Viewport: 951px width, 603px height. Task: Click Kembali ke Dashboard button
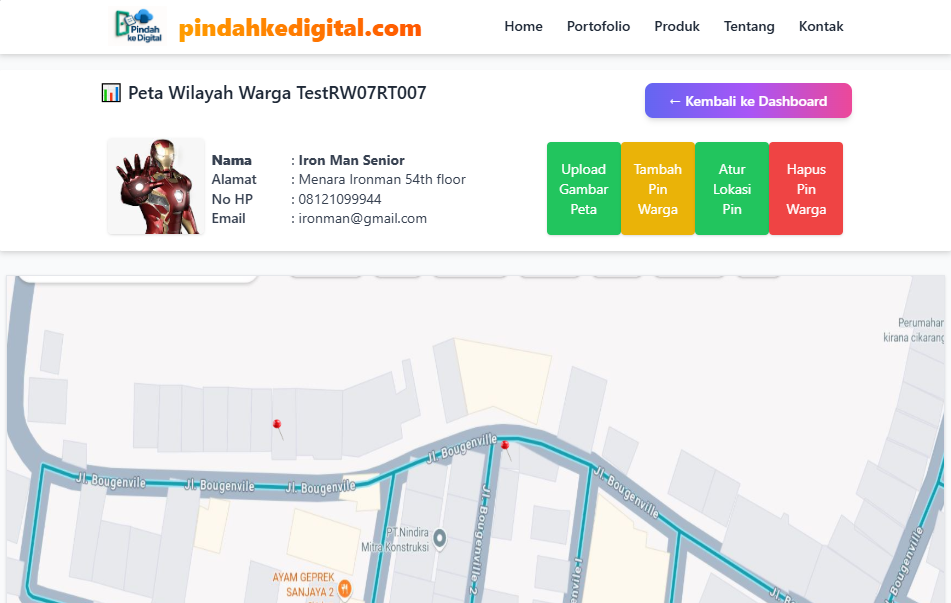pos(748,101)
